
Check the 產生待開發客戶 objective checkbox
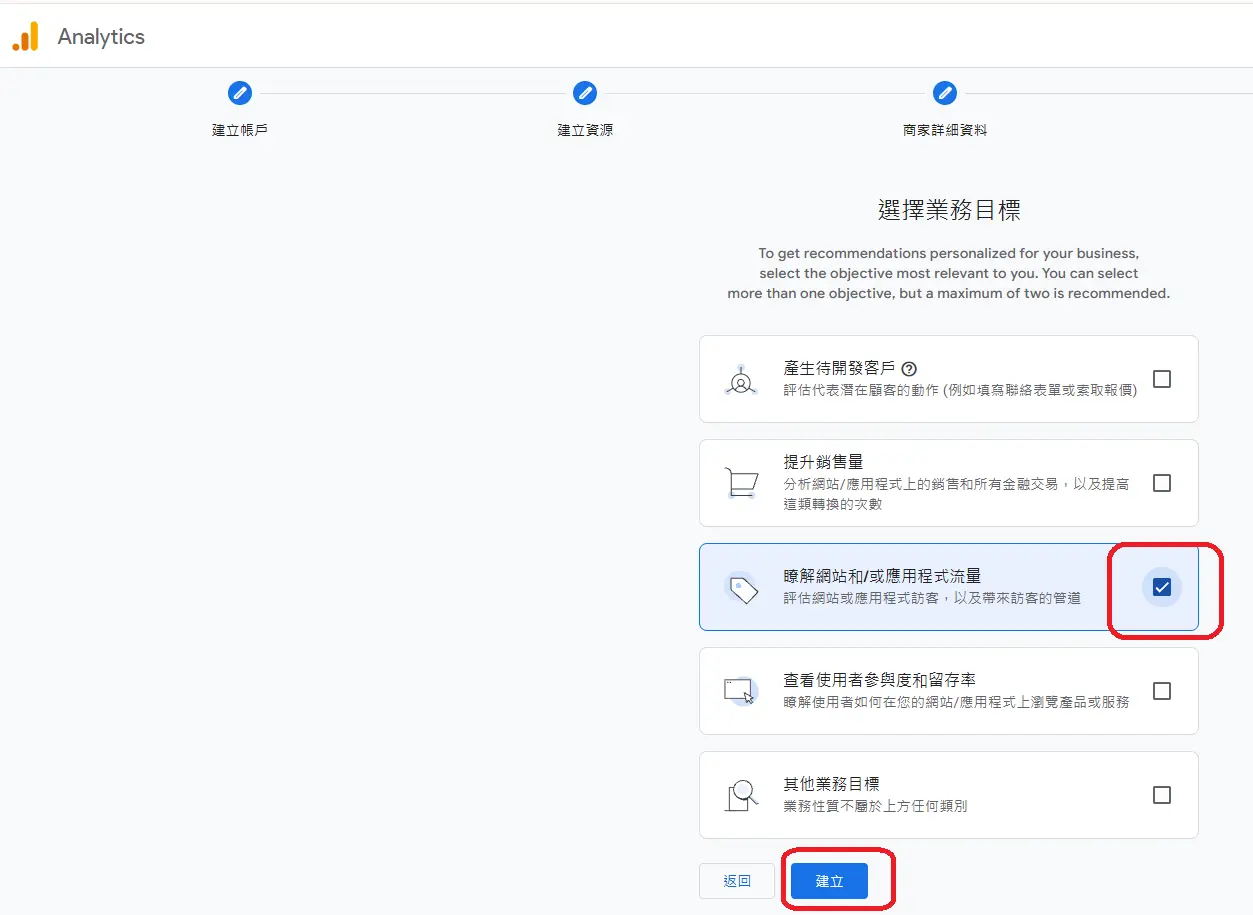click(1161, 379)
